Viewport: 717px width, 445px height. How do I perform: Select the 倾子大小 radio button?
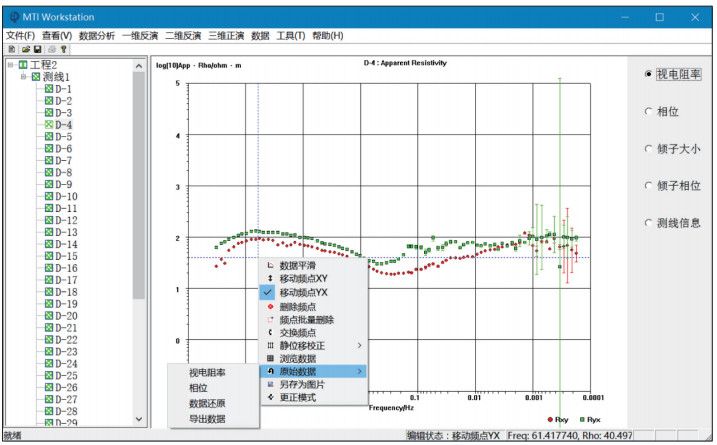coord(649,149)
